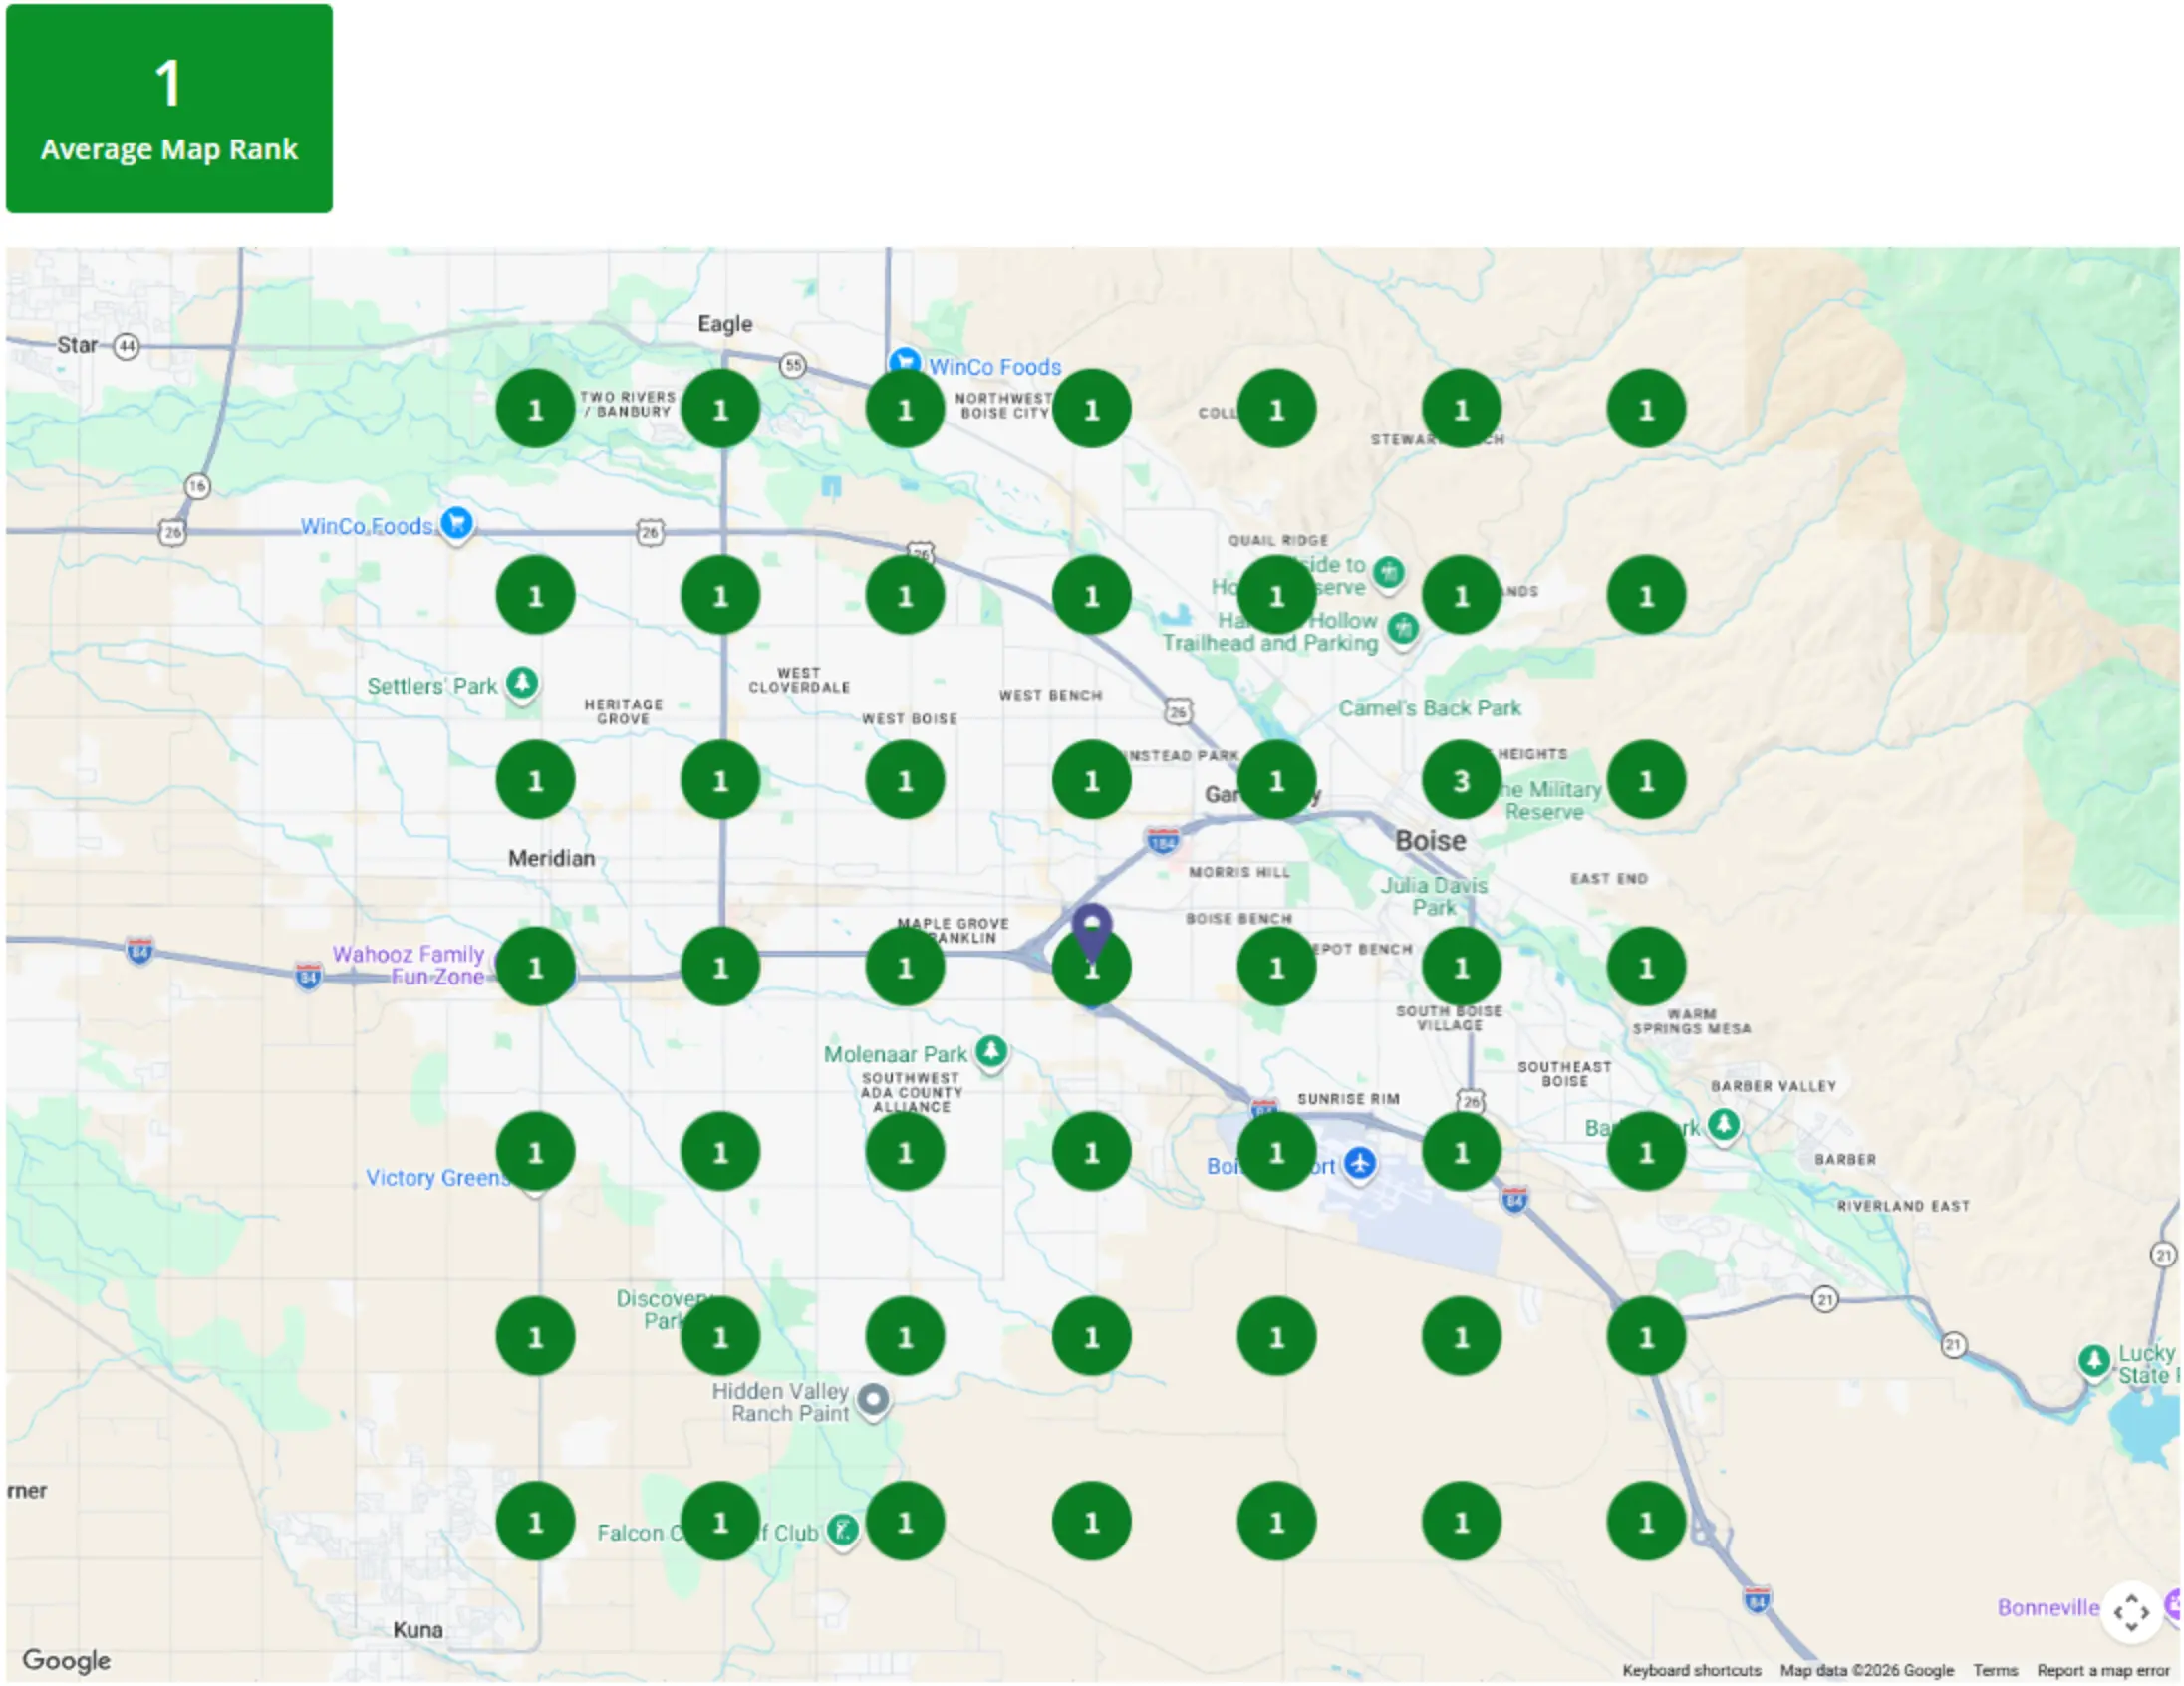Screen dimensions: 2184x1686
Task: Click Report a map error link
Action: (2102, 1669)
